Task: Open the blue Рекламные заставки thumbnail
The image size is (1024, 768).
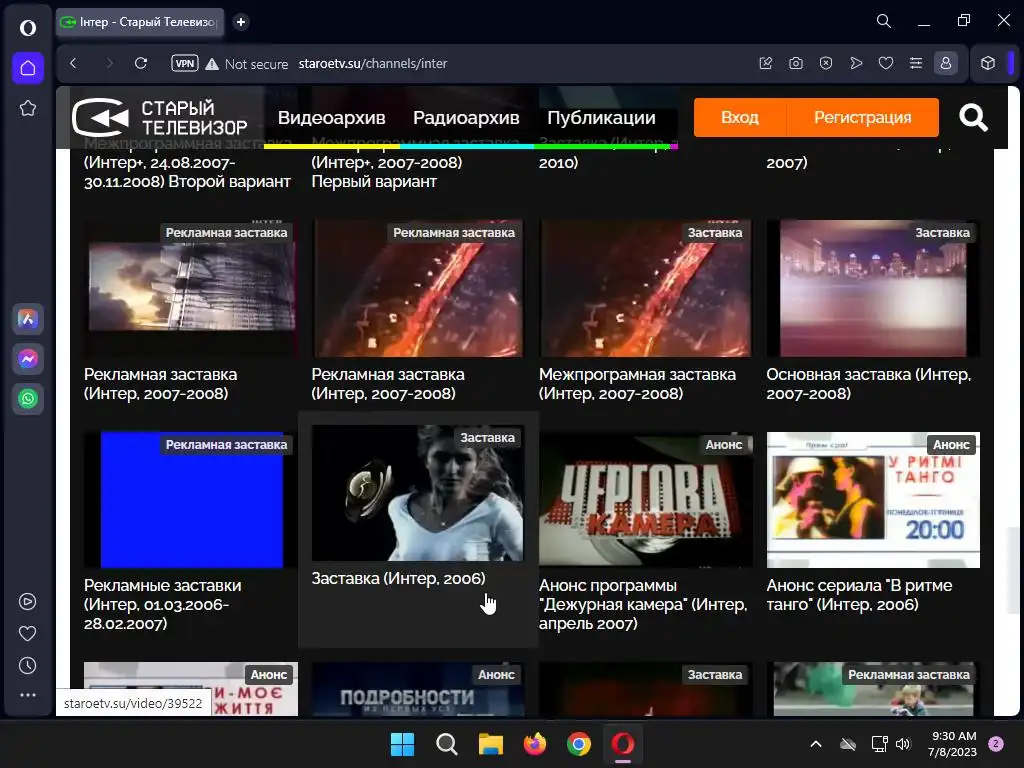Action: [x=191, y=500]
